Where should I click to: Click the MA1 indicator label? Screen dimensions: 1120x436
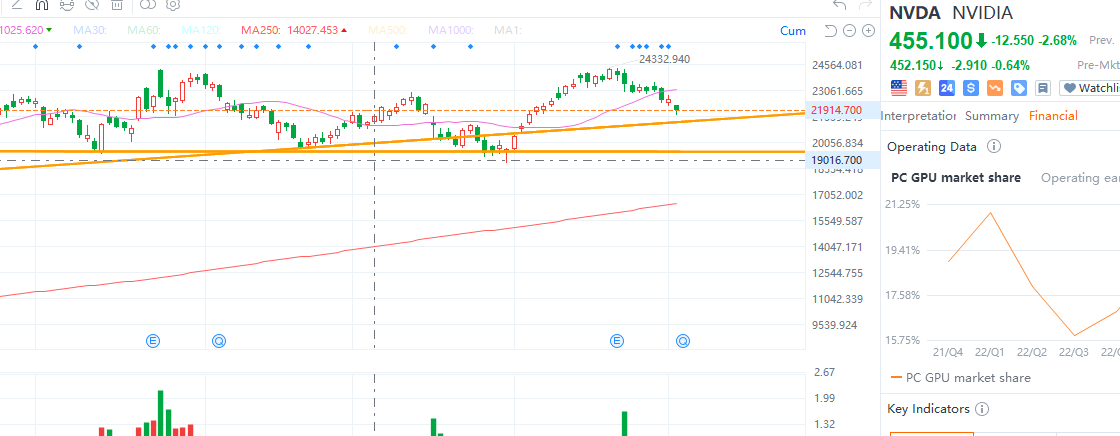tap(508, 31)
